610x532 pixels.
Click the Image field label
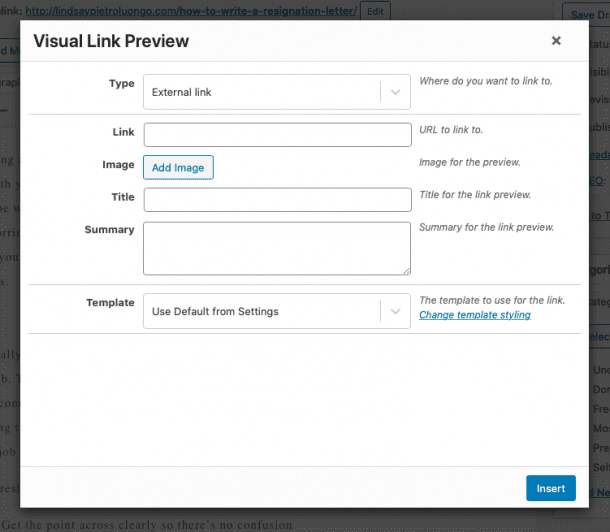click(x=118, y=165)
